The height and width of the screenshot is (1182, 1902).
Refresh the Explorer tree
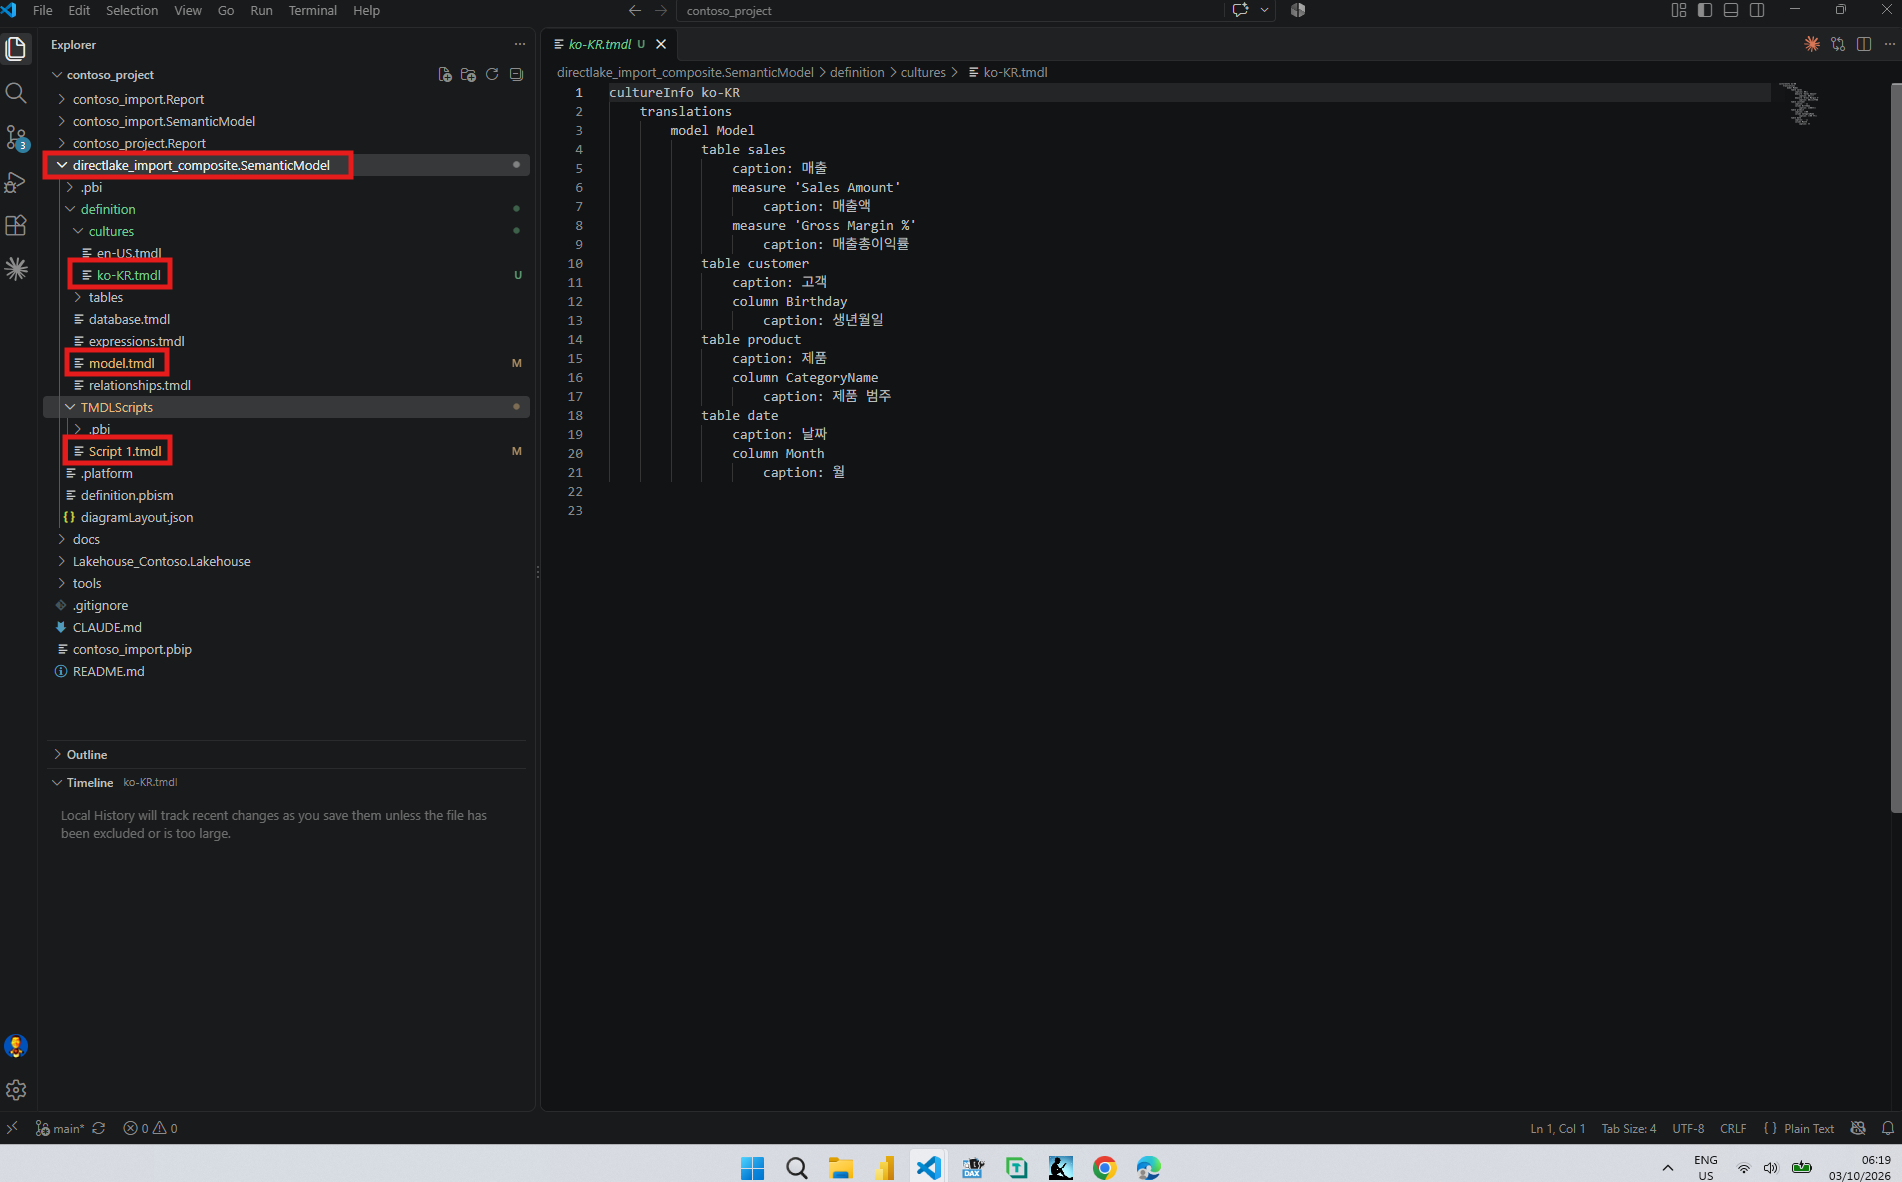tap(492, 75)
